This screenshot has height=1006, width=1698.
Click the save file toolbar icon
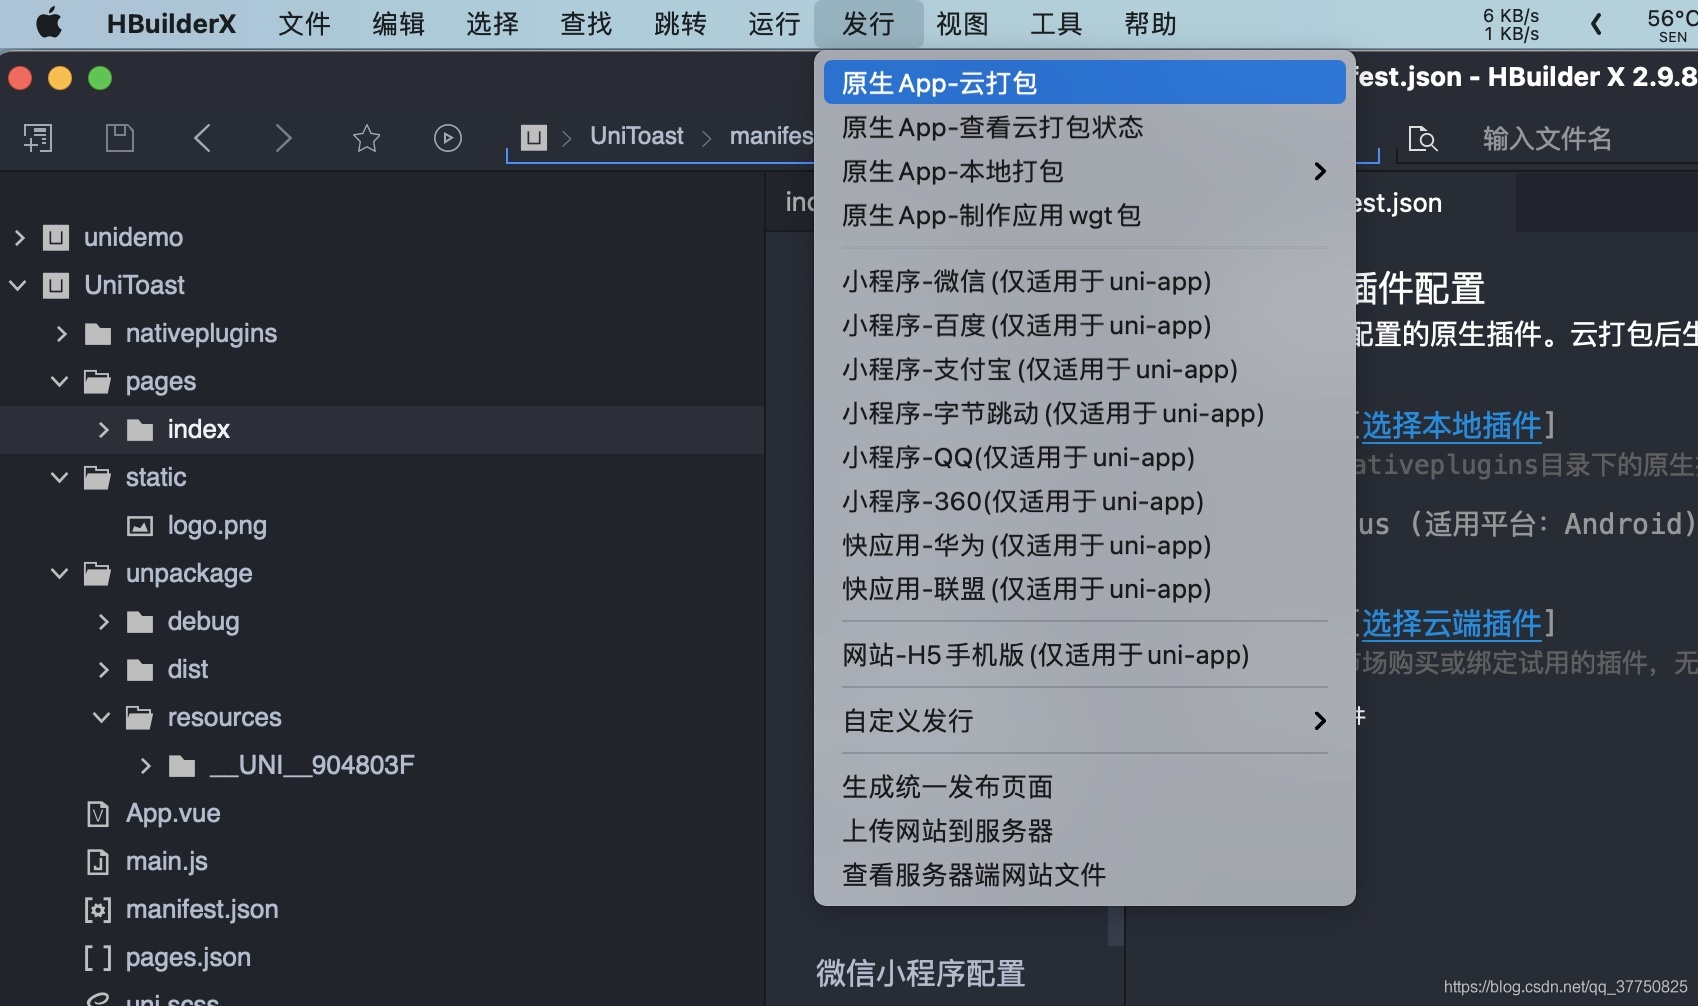click(x=120, y=137)
